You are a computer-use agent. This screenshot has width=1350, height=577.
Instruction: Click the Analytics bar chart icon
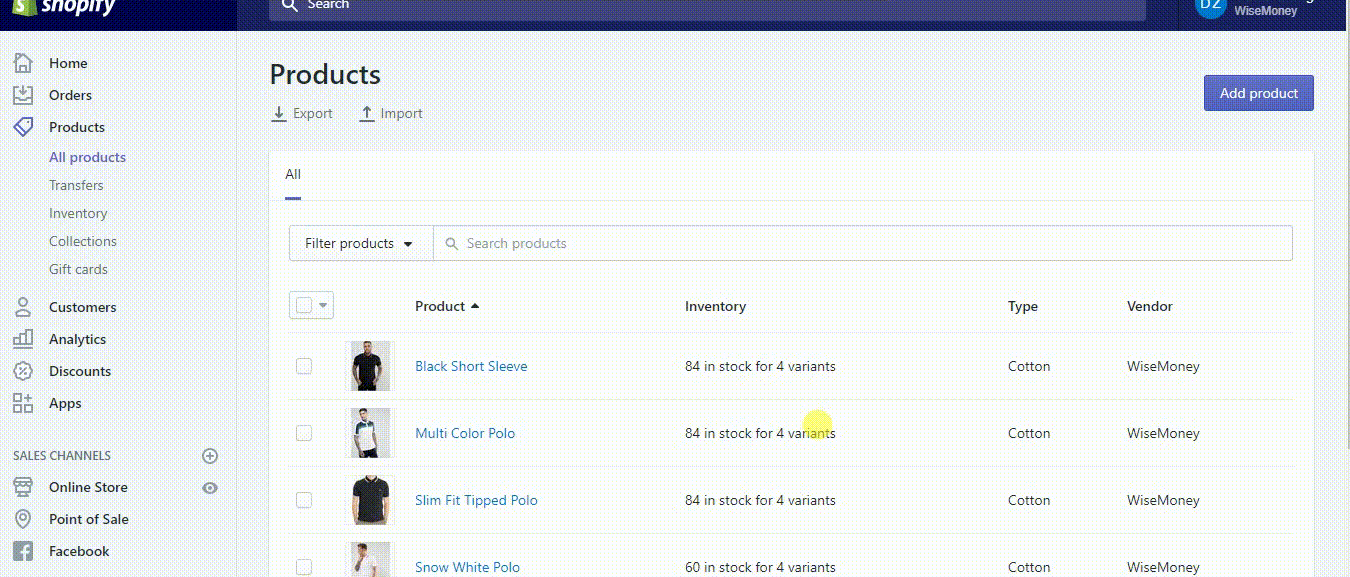(x=23, y=339)
